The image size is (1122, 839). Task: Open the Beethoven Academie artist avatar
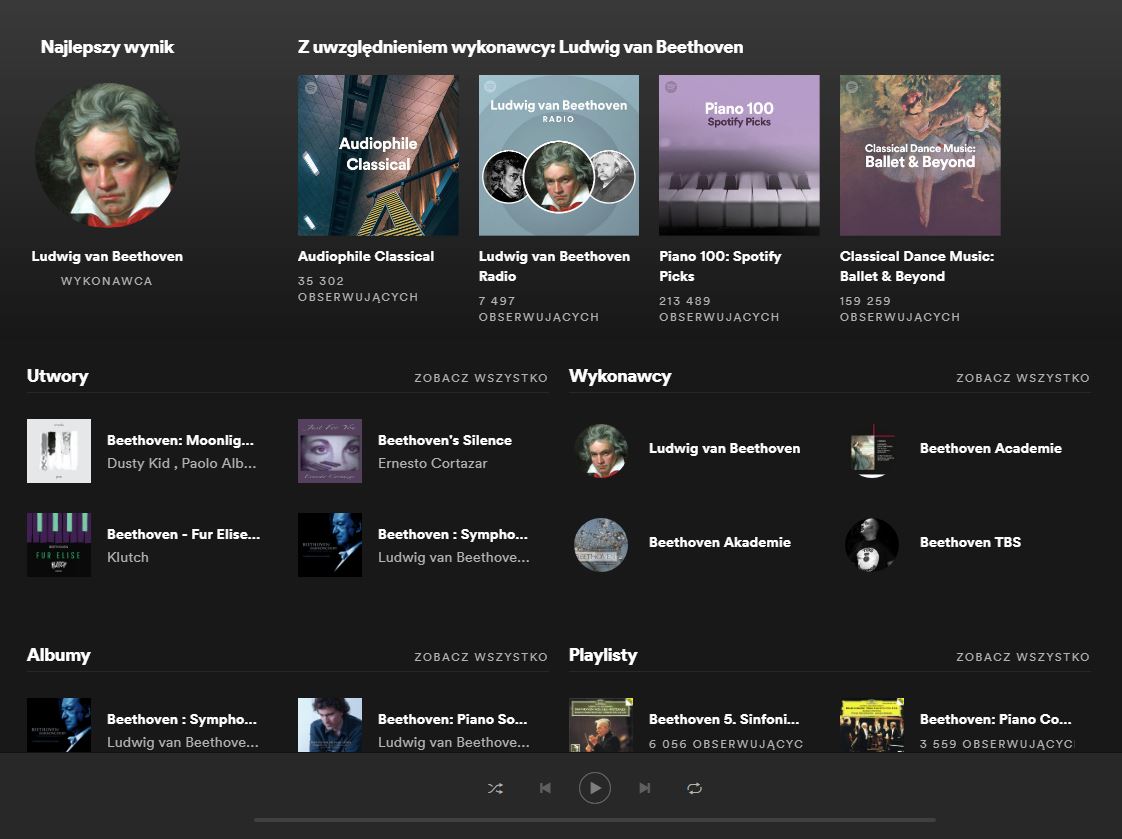point(872,451)
